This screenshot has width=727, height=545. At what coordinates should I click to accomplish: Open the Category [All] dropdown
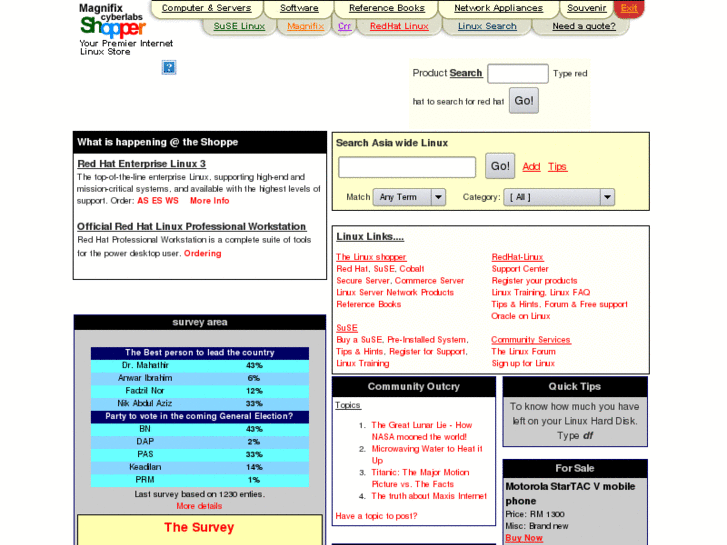[x=559, y=197]
